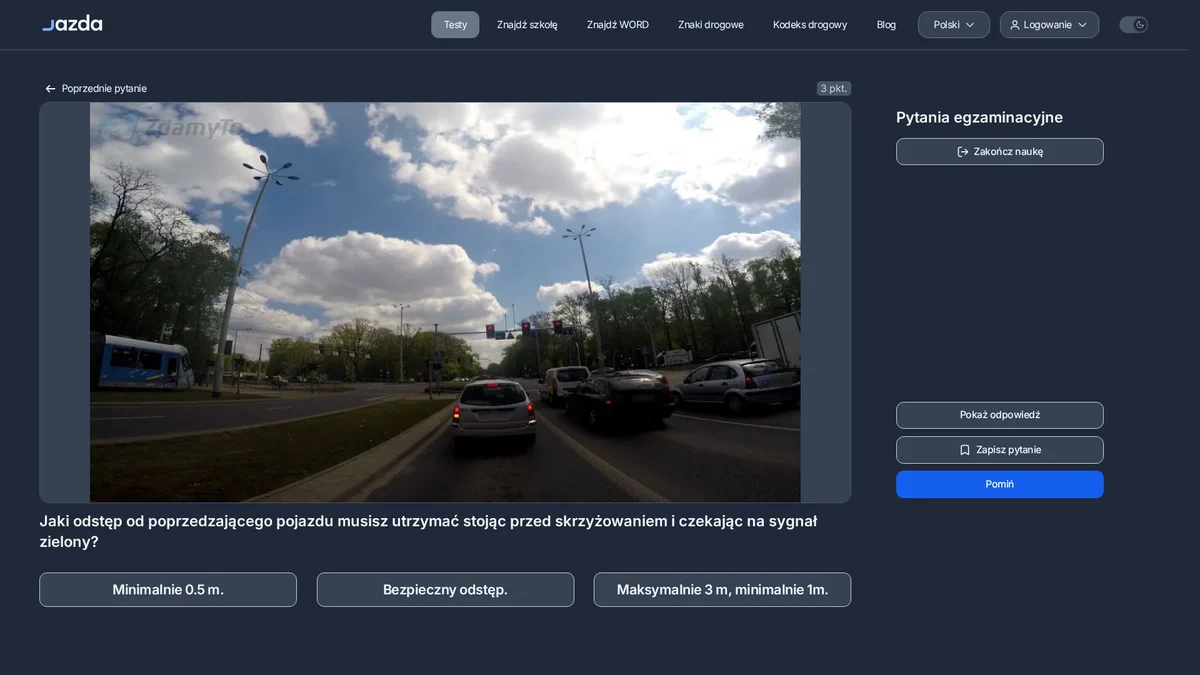The image size is (1200, 675).
Task: Open Znajdź WORD menu item
Action: pos(618,25)
